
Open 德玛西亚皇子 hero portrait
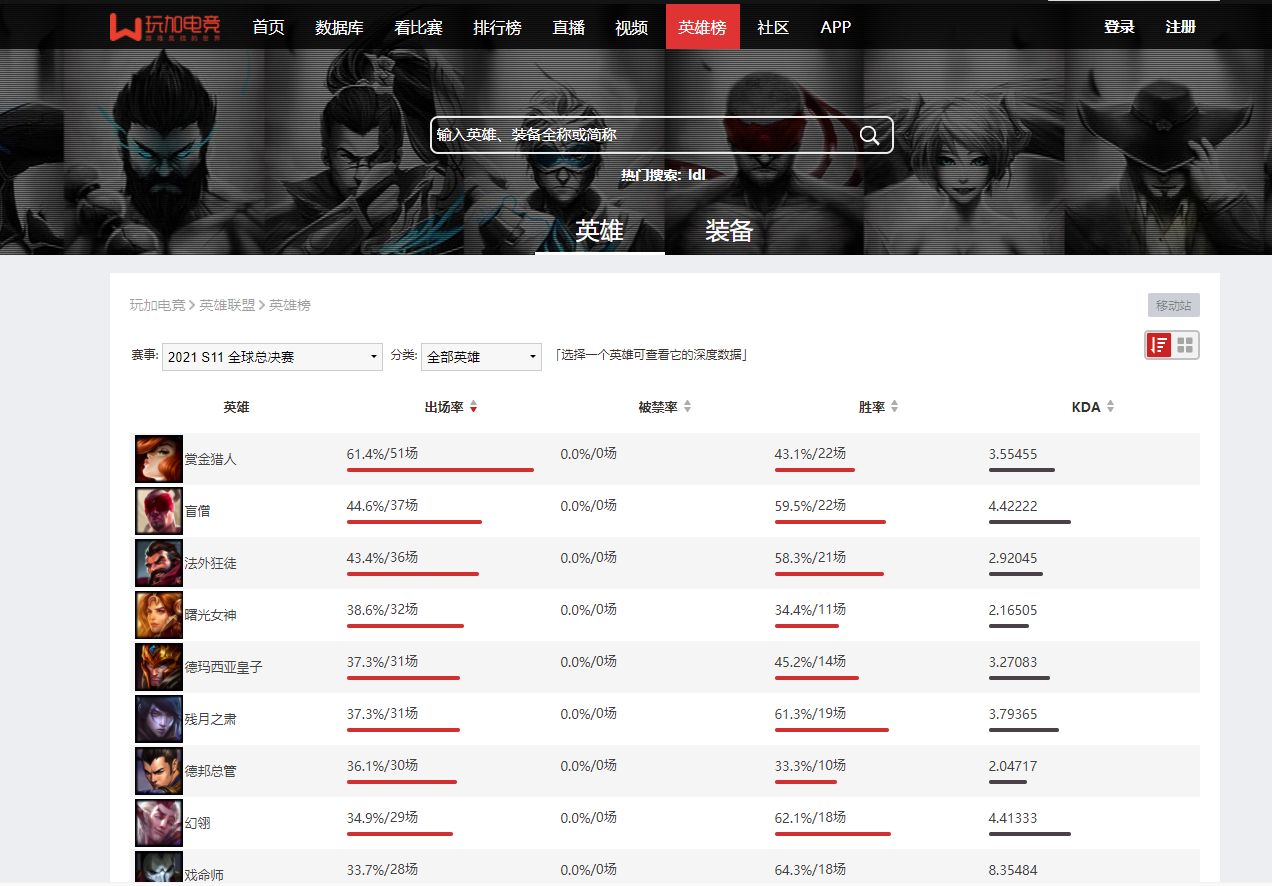point(159,667)
